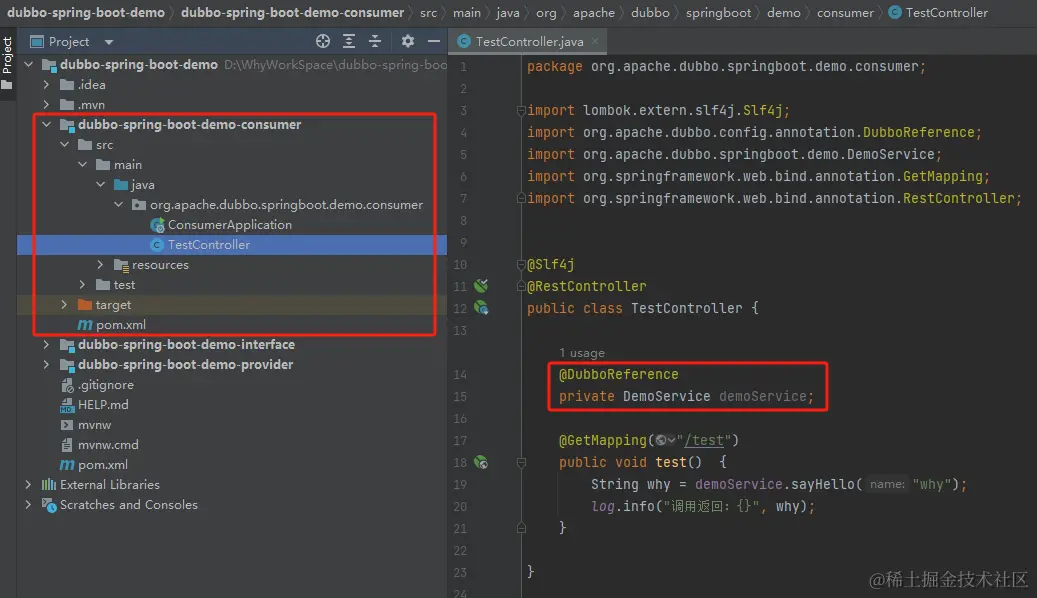Image resolution: width=1037 pixels, height=598 pixels.
Task: Open Project panel settings gear
Action: [x=407, y=42]
